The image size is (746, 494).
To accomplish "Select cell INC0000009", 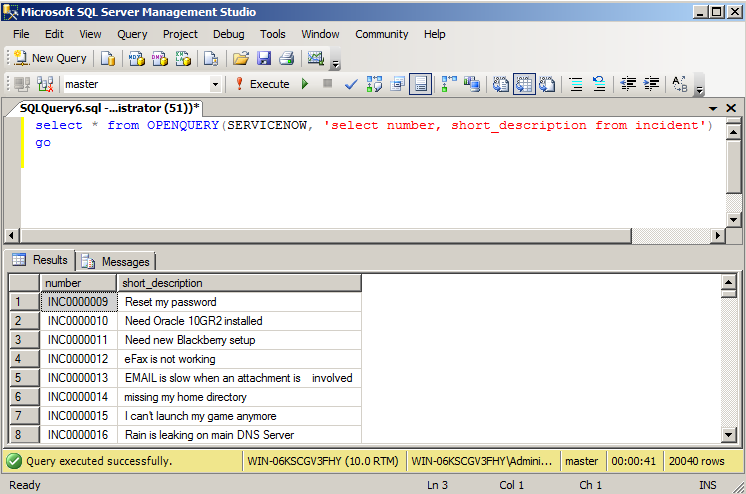I will coord(79,302).
